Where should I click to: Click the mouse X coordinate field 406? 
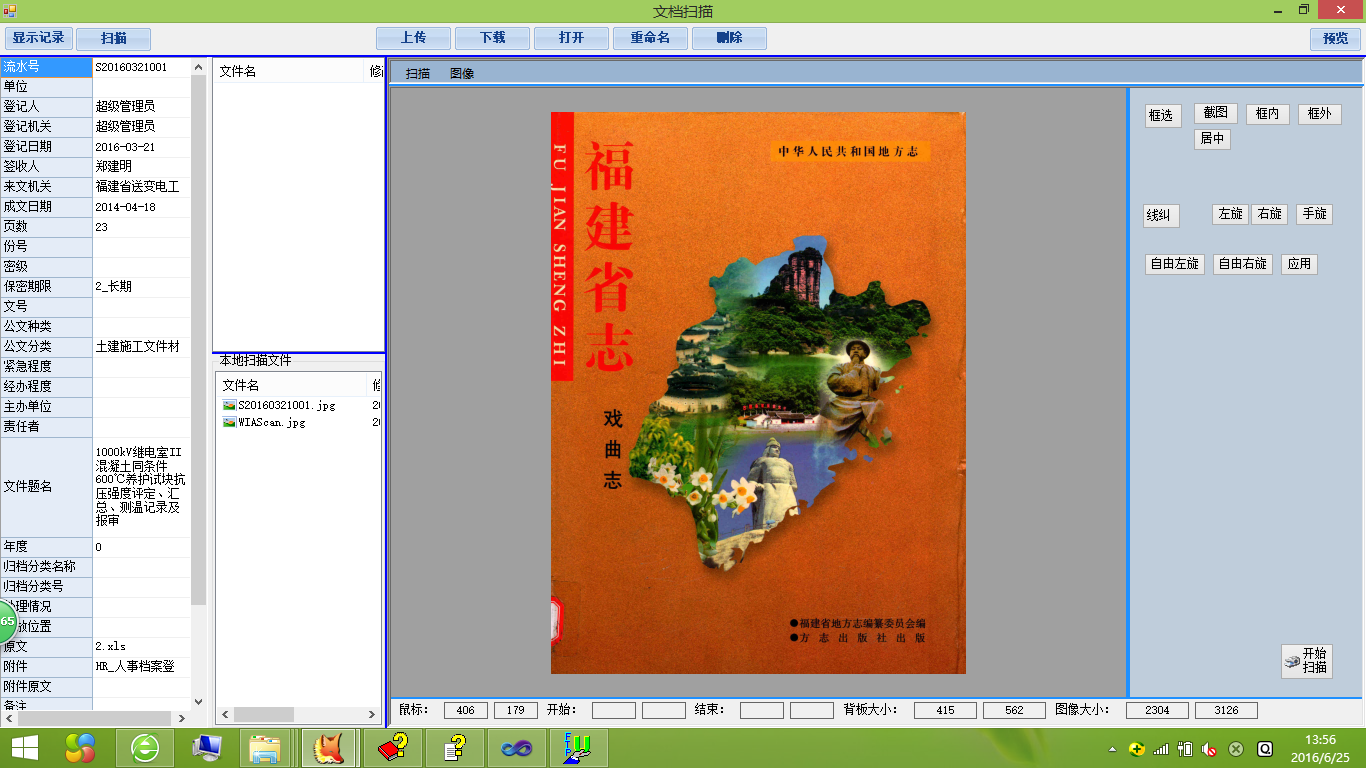(x=466, y=710)
